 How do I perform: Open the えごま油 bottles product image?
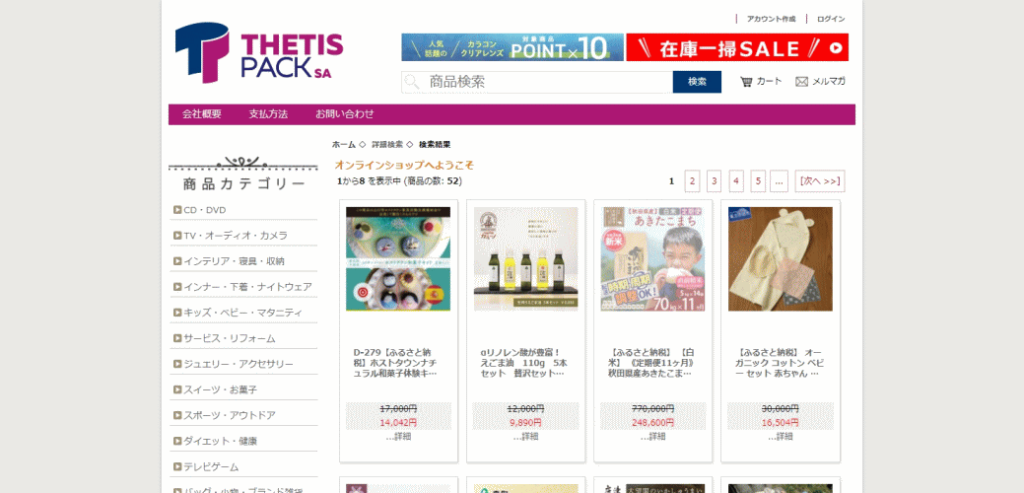525,259
